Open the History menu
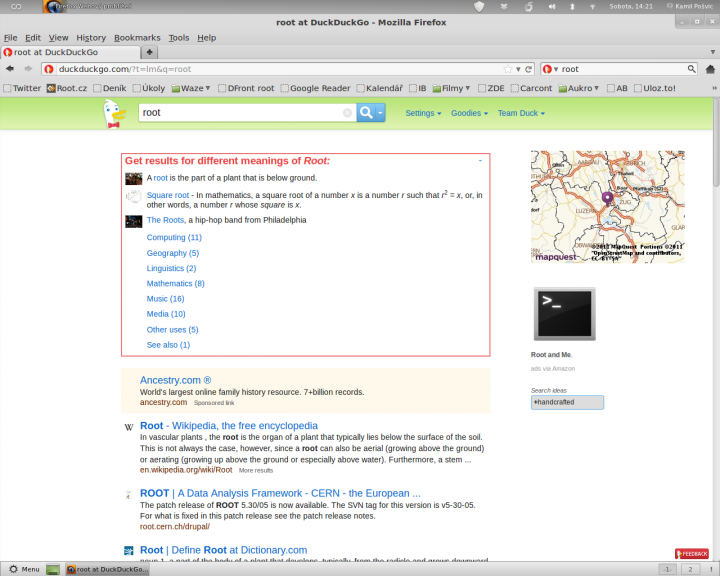 [91, 38]
